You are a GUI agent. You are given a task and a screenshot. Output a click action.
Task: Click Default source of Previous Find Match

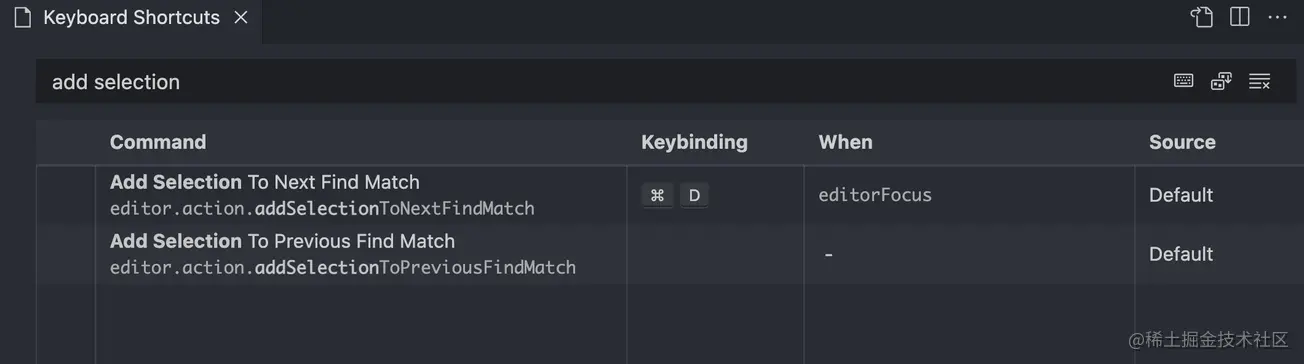click(x=1181, y=254)
